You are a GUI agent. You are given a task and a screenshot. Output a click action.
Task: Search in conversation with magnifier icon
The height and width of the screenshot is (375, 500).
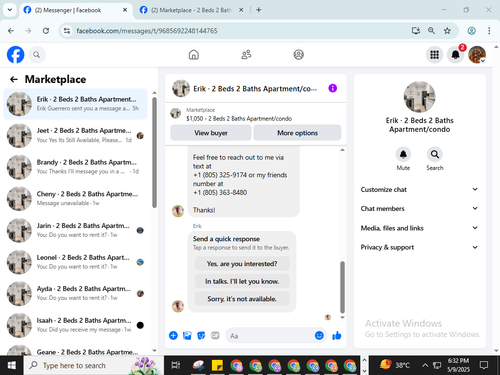coord(435,154)
